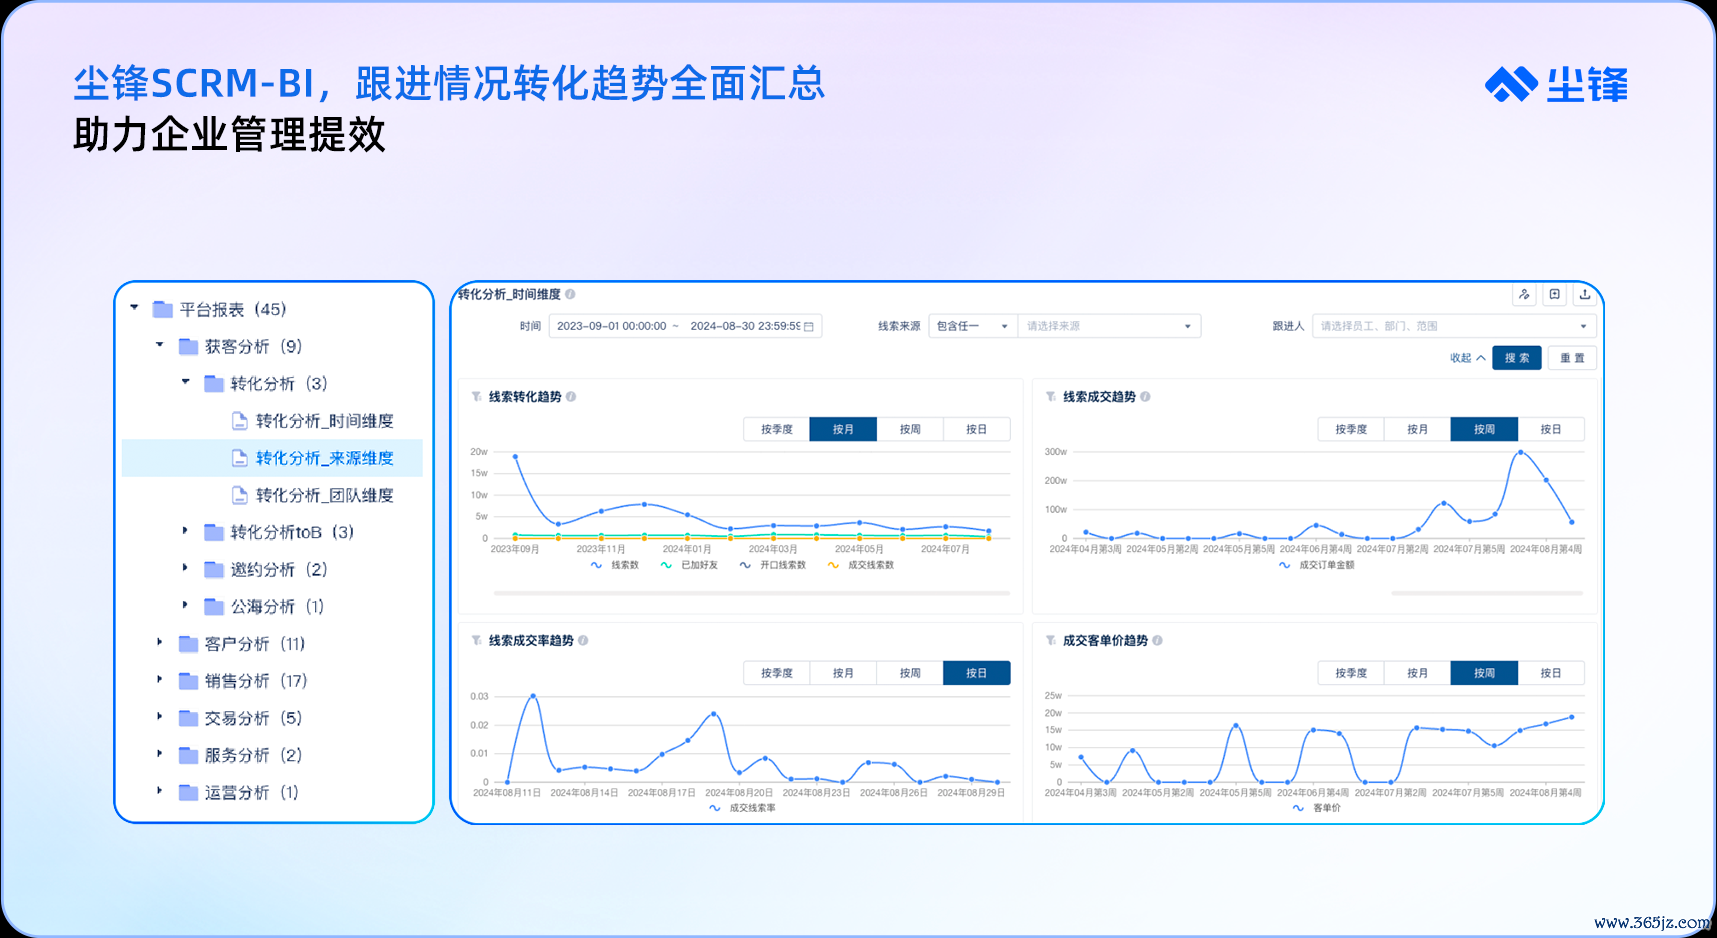Click filter icon of 线索成交趋势 chart
Viewport: 1717px width, 938px height.
1051,397
